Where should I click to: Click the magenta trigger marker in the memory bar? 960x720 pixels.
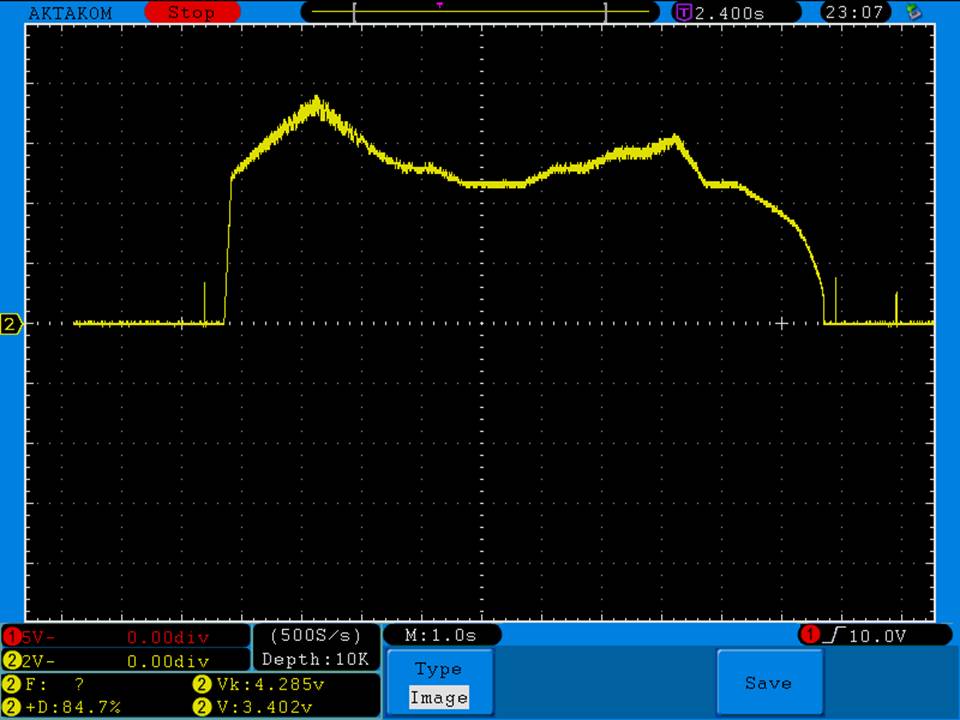tap(439, 5)
